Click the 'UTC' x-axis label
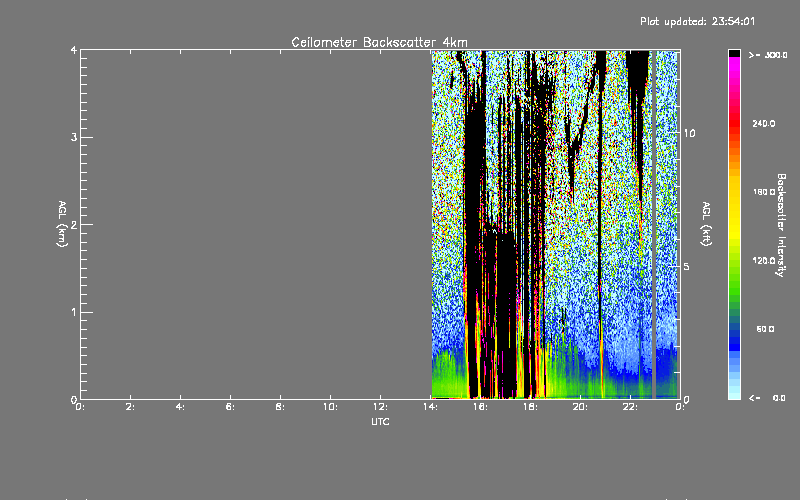Viewport: 800px width, 500px height. coord(380,421)
